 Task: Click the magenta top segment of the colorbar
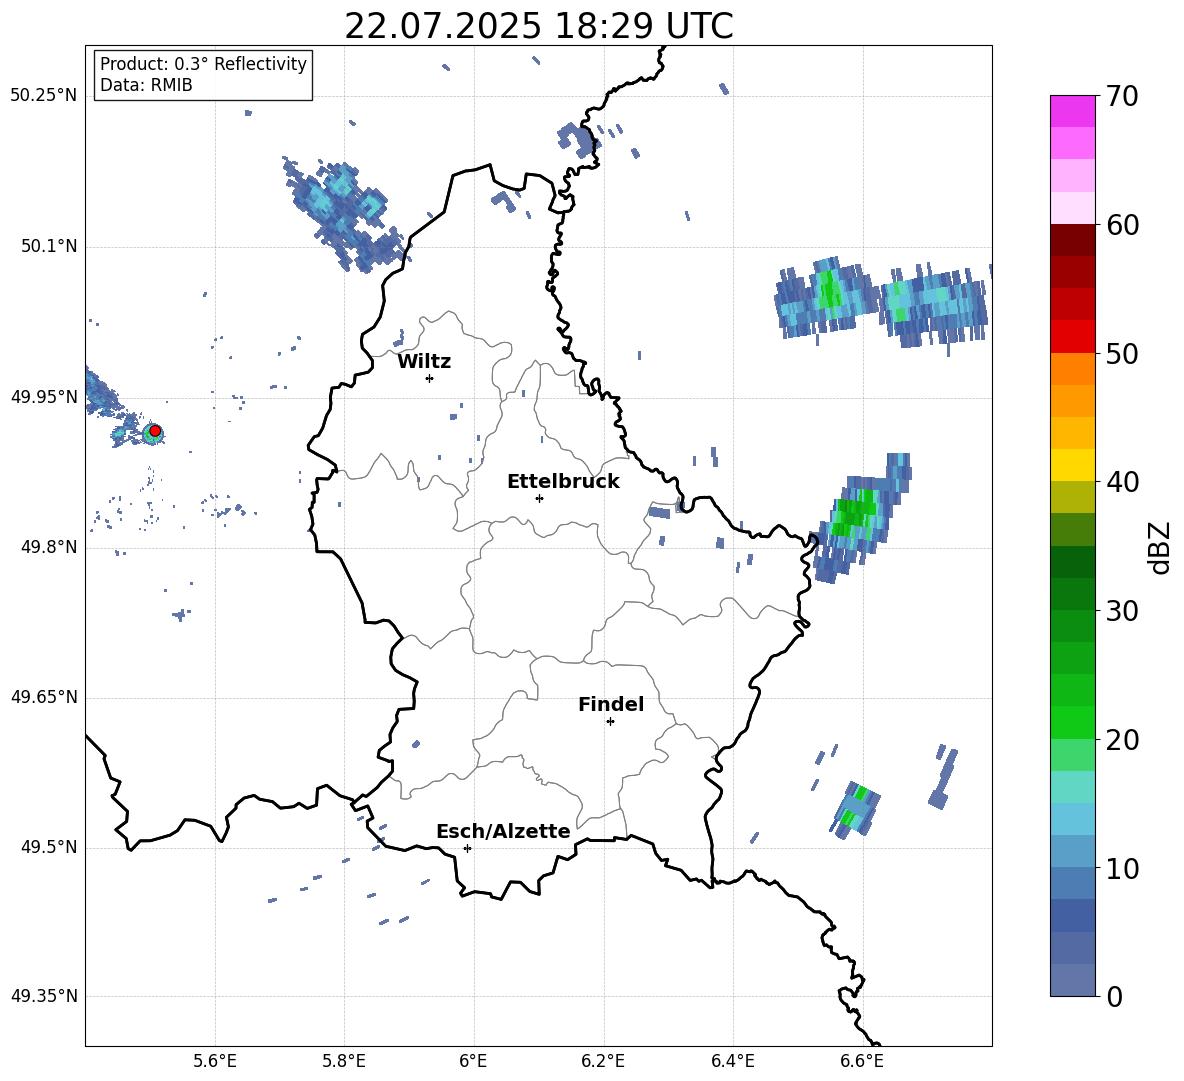(x=1073, y=112)
